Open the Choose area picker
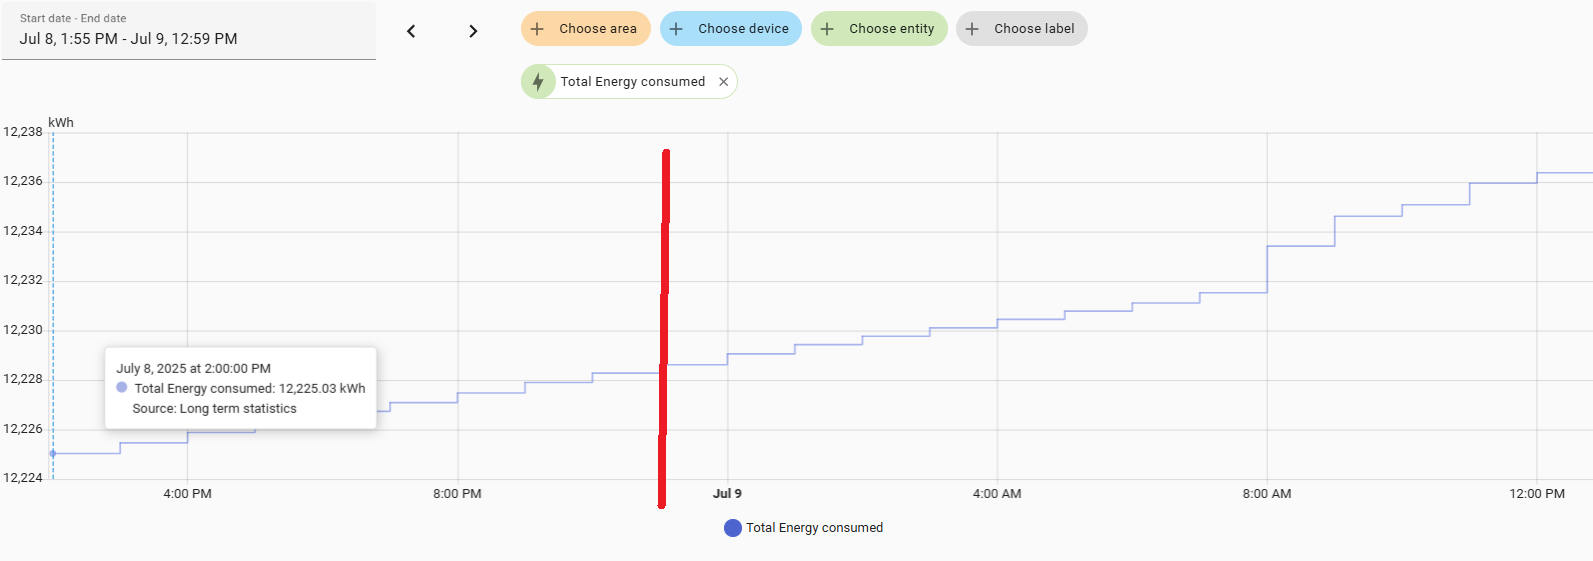 coord(586,29)
